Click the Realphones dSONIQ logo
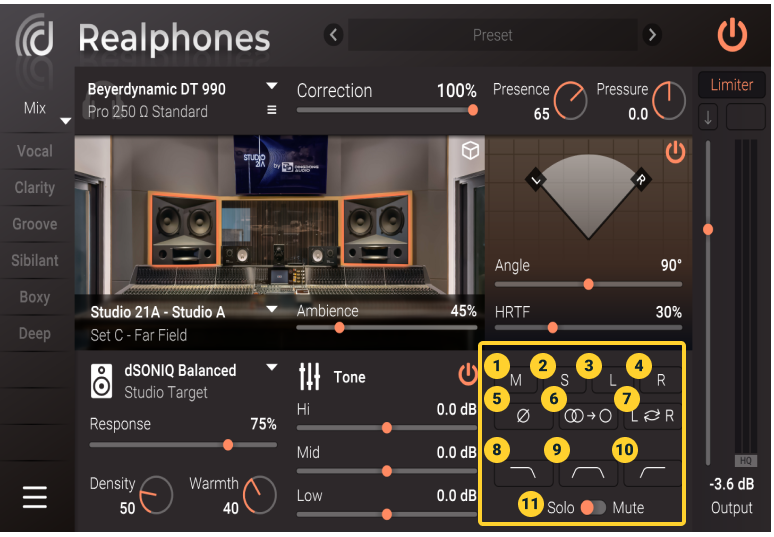The image size is (774, 537). coord(35,36)
